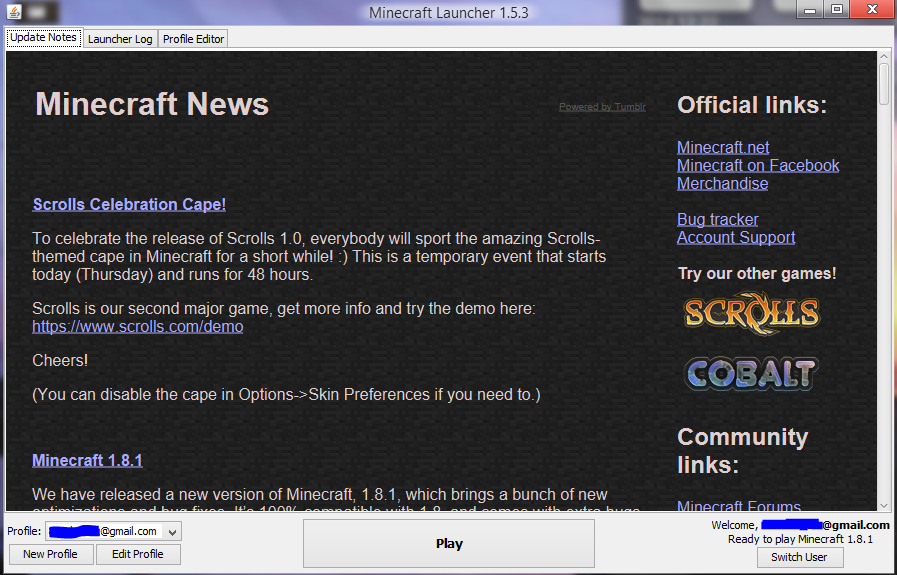The height and width of the screenshot is (575, 897).
Task: Visit the Minecraft.net official link
Action: [723, 148]
